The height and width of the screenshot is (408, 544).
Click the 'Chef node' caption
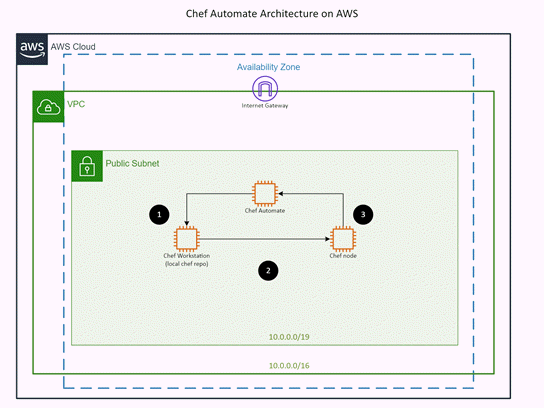tap(343, 256)
